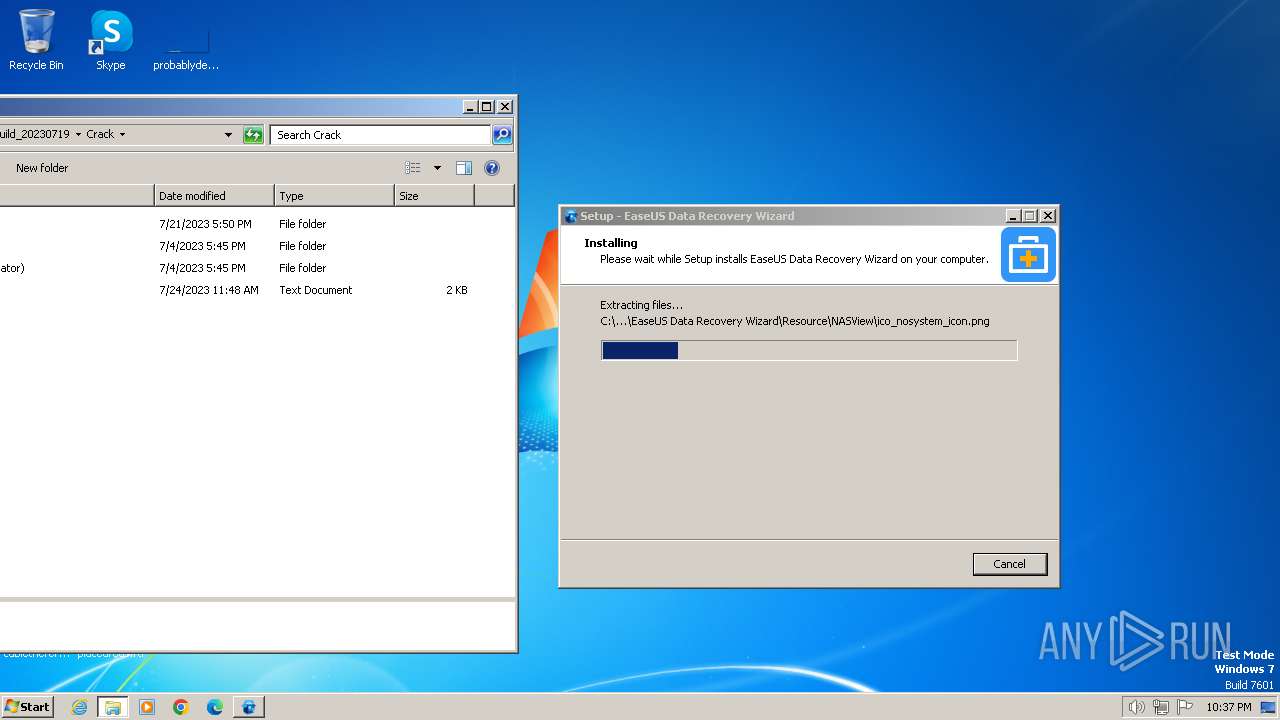Launch Microsoft Edge from the taskbar
Screen dimensions: 1280x720
point(215,707)
